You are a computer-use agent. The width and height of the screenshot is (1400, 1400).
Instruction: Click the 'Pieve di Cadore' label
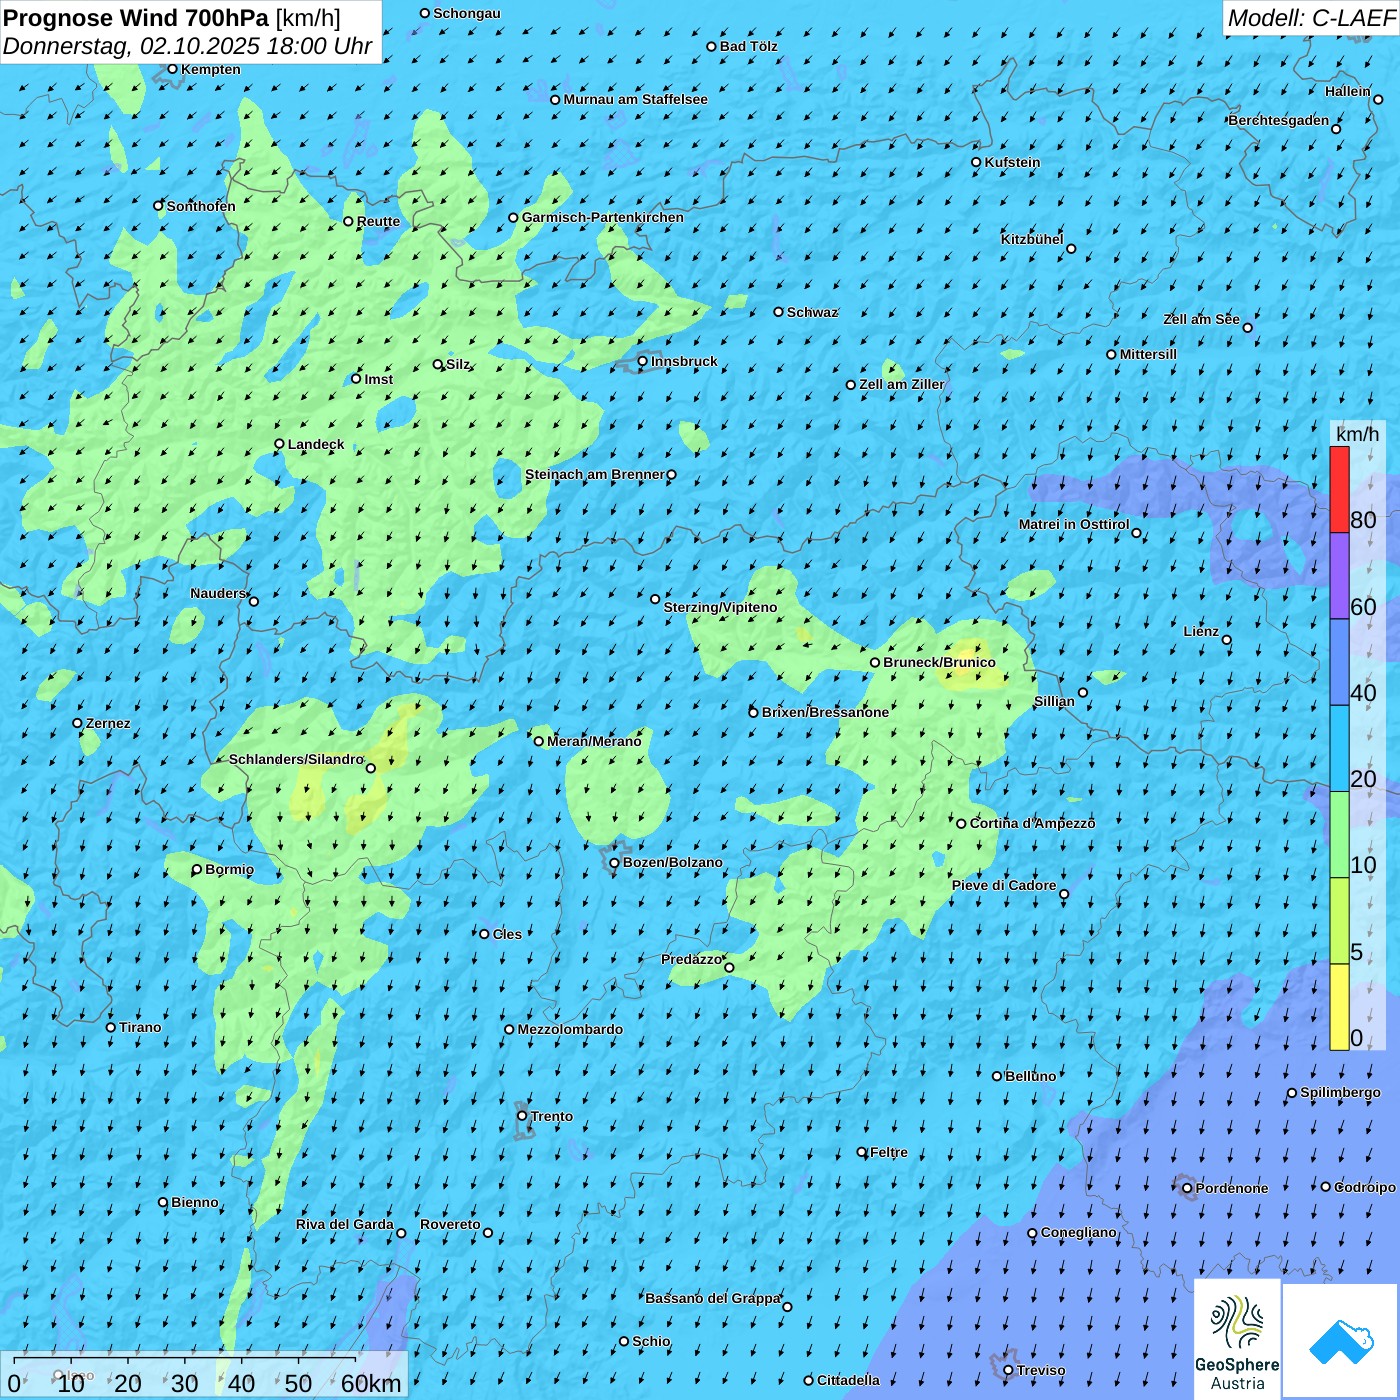pyautogui.click(x=1004, y=885)
